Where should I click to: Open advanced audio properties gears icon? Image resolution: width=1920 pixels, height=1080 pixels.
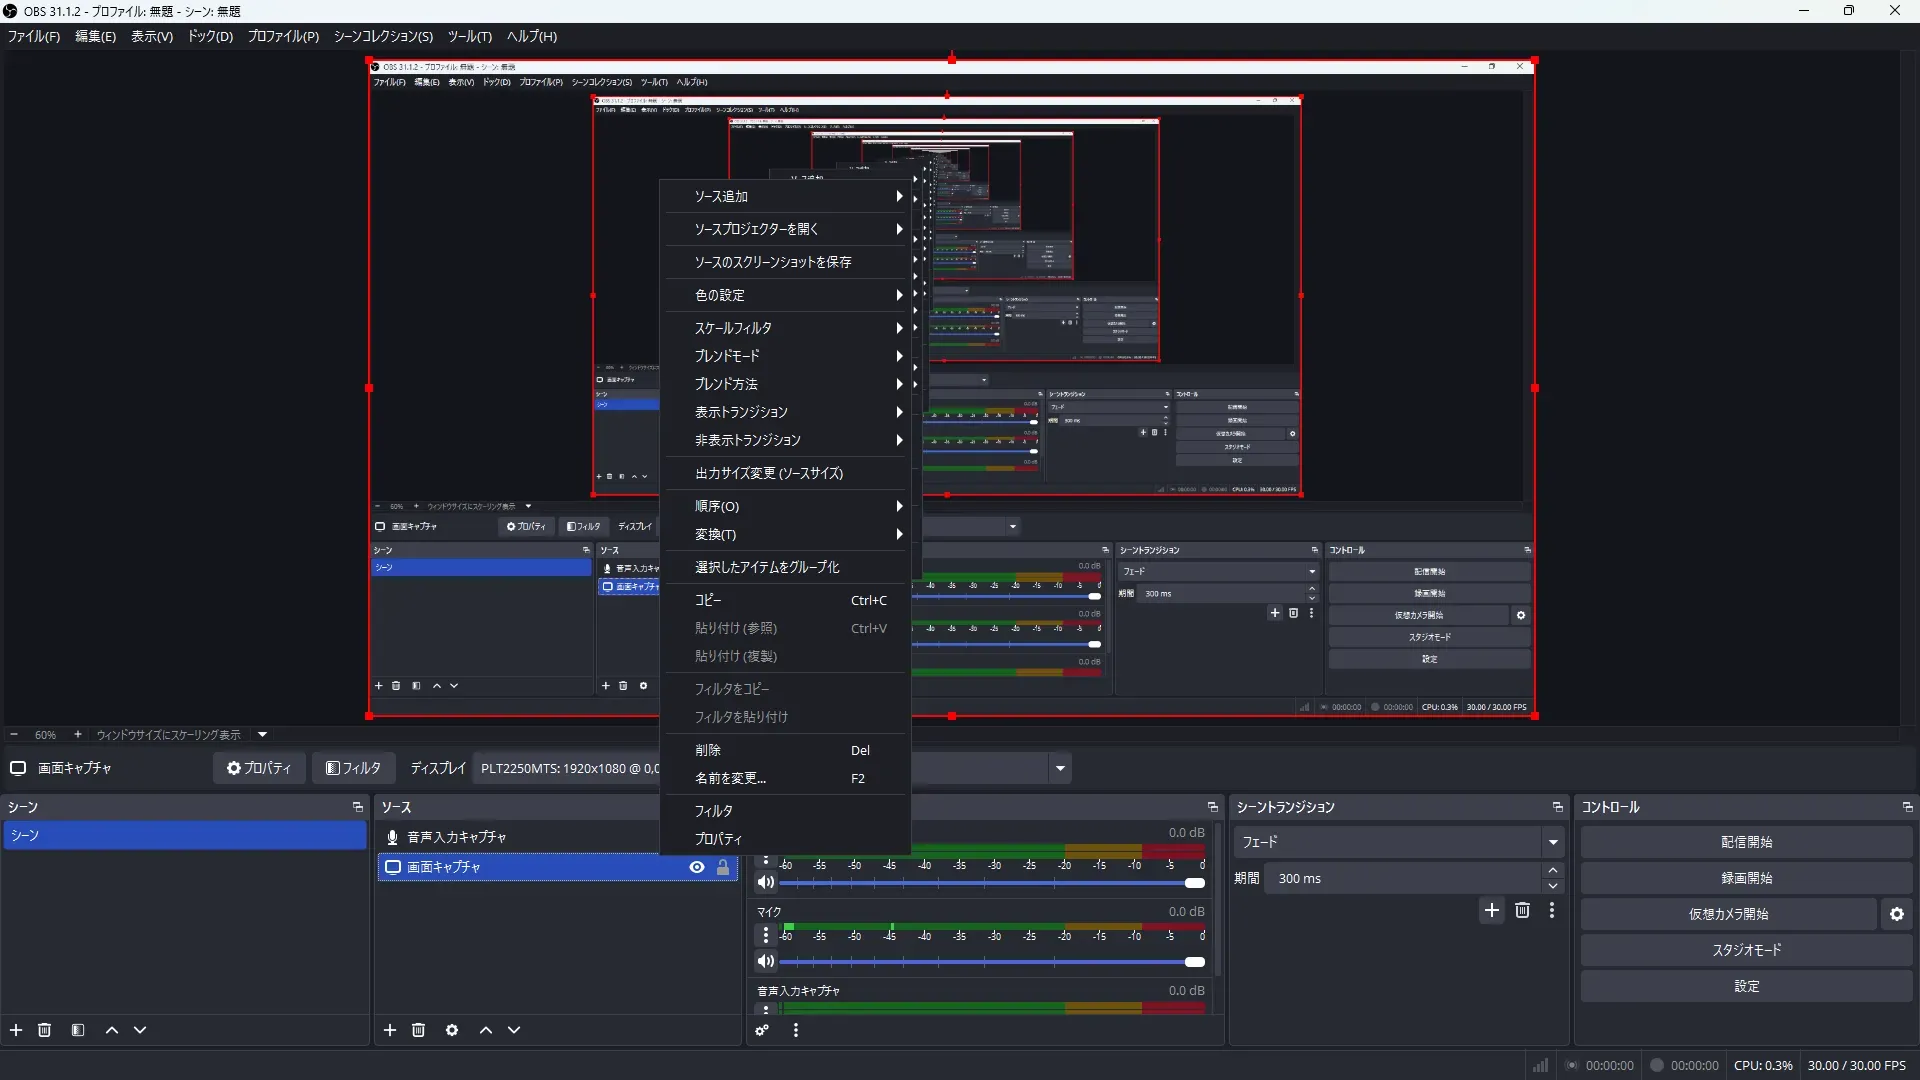tap(762, 1030)
